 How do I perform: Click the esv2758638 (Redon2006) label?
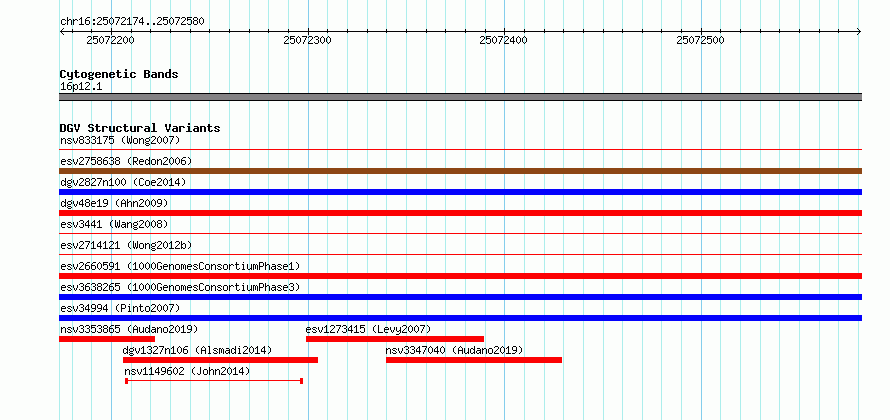(126, 161)
